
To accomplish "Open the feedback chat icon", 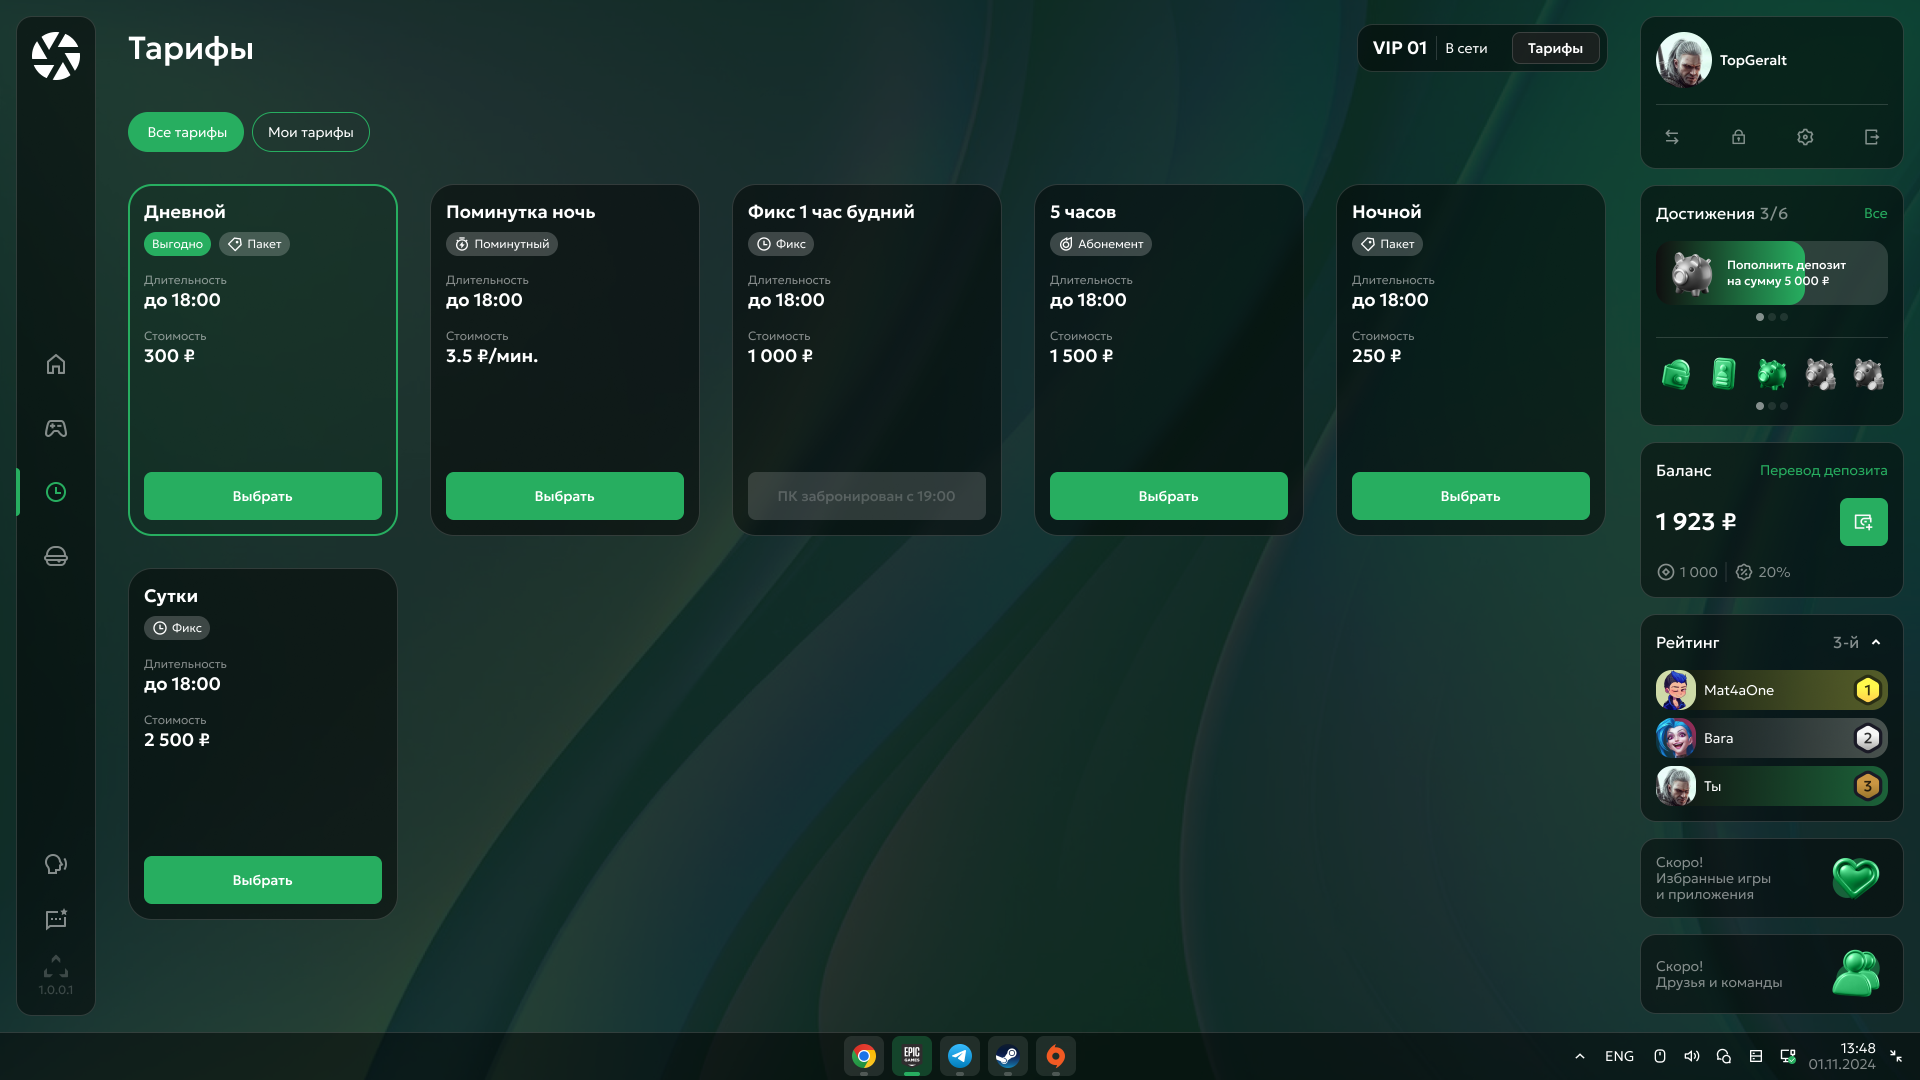I will click(x=56, y=919).
